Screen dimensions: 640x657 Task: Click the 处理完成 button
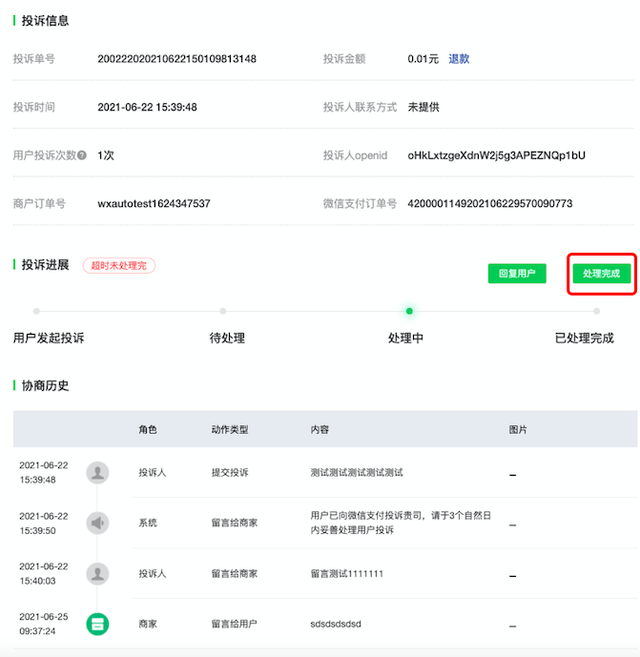pyautogui.click(x=601, y=274)
